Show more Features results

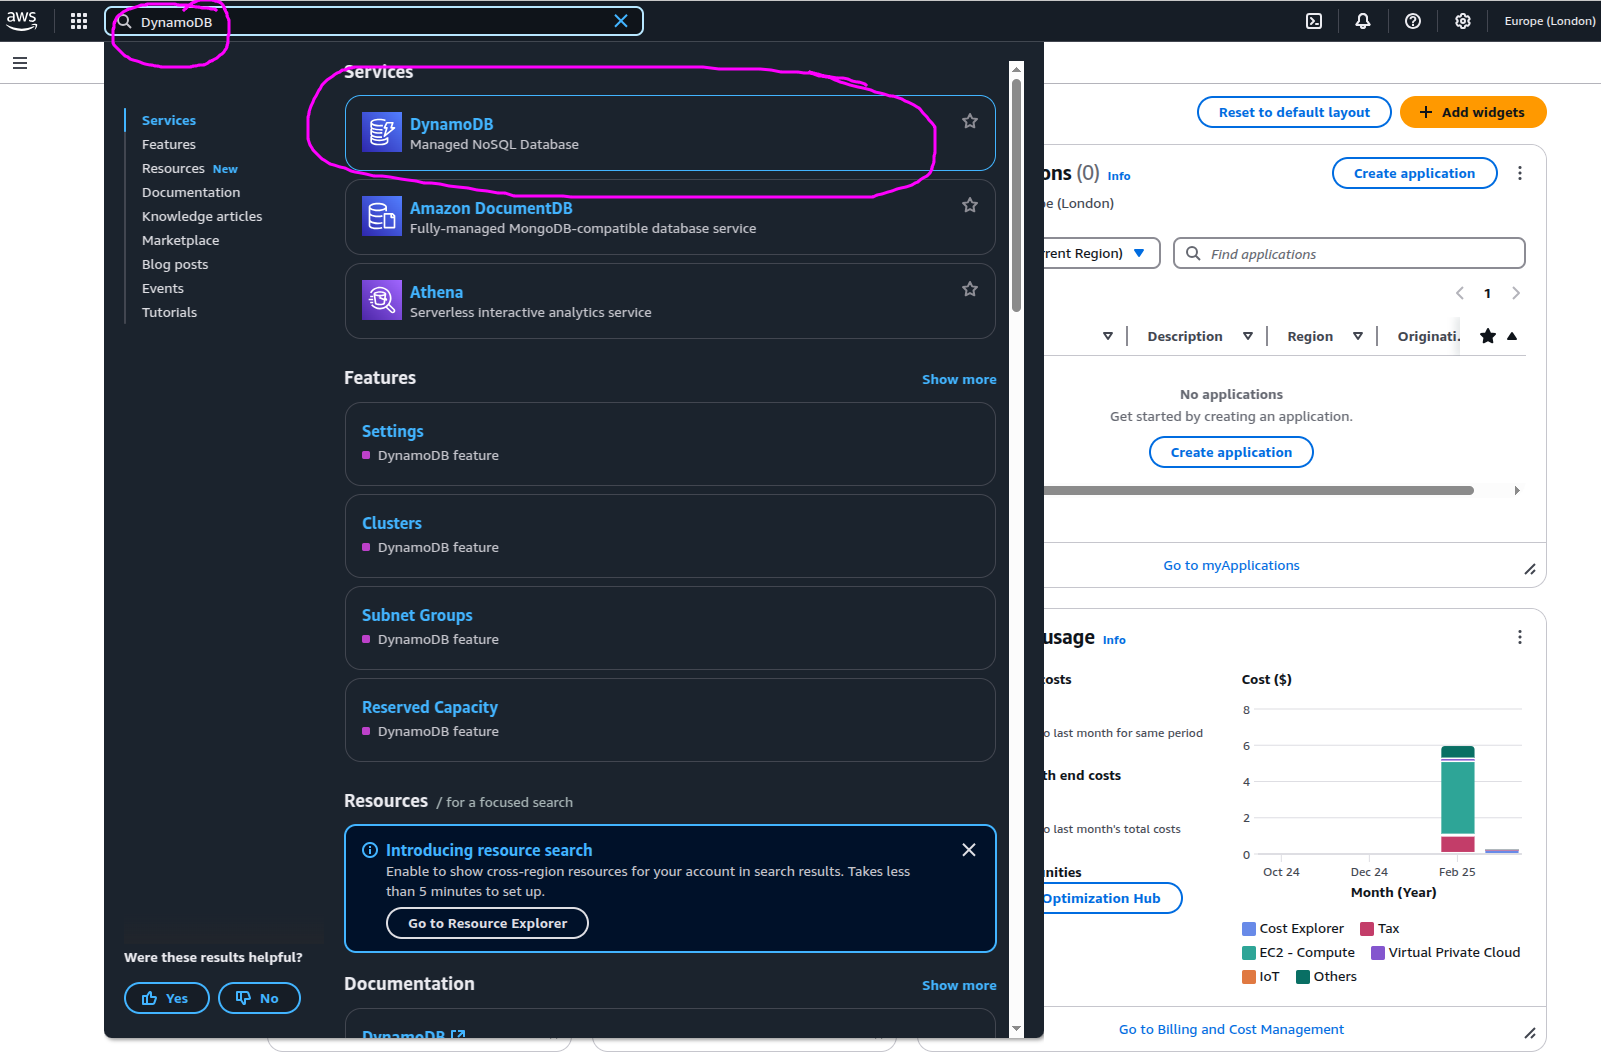click(958, 380)
